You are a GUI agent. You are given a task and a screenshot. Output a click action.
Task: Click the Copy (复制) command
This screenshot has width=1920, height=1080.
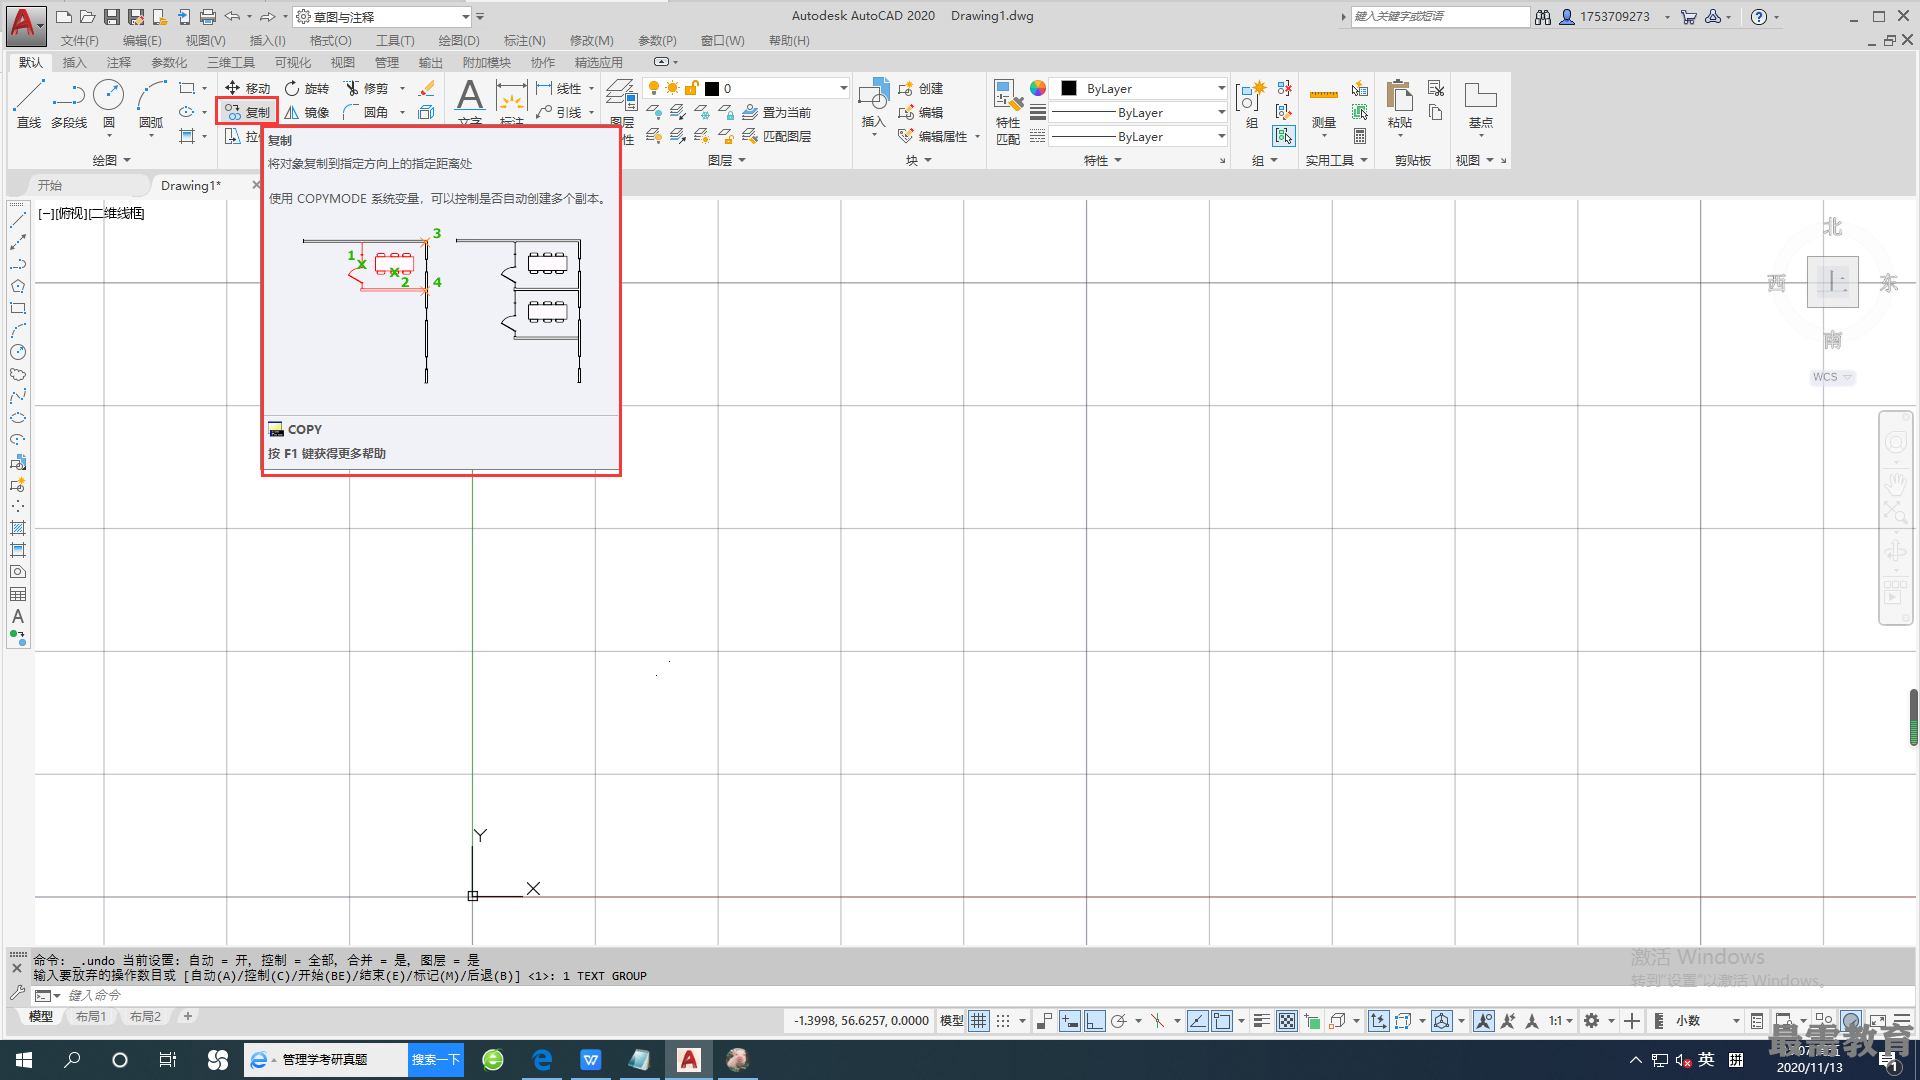pyautogui.click(x=247, y=112)
